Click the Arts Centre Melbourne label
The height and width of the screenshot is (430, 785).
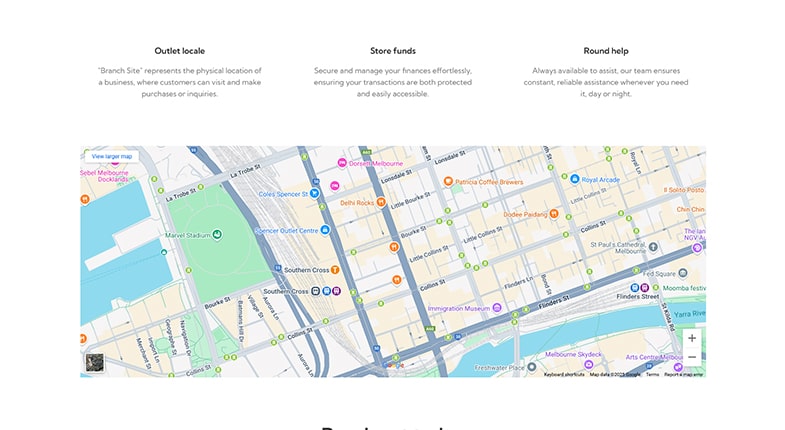[654, 357]
